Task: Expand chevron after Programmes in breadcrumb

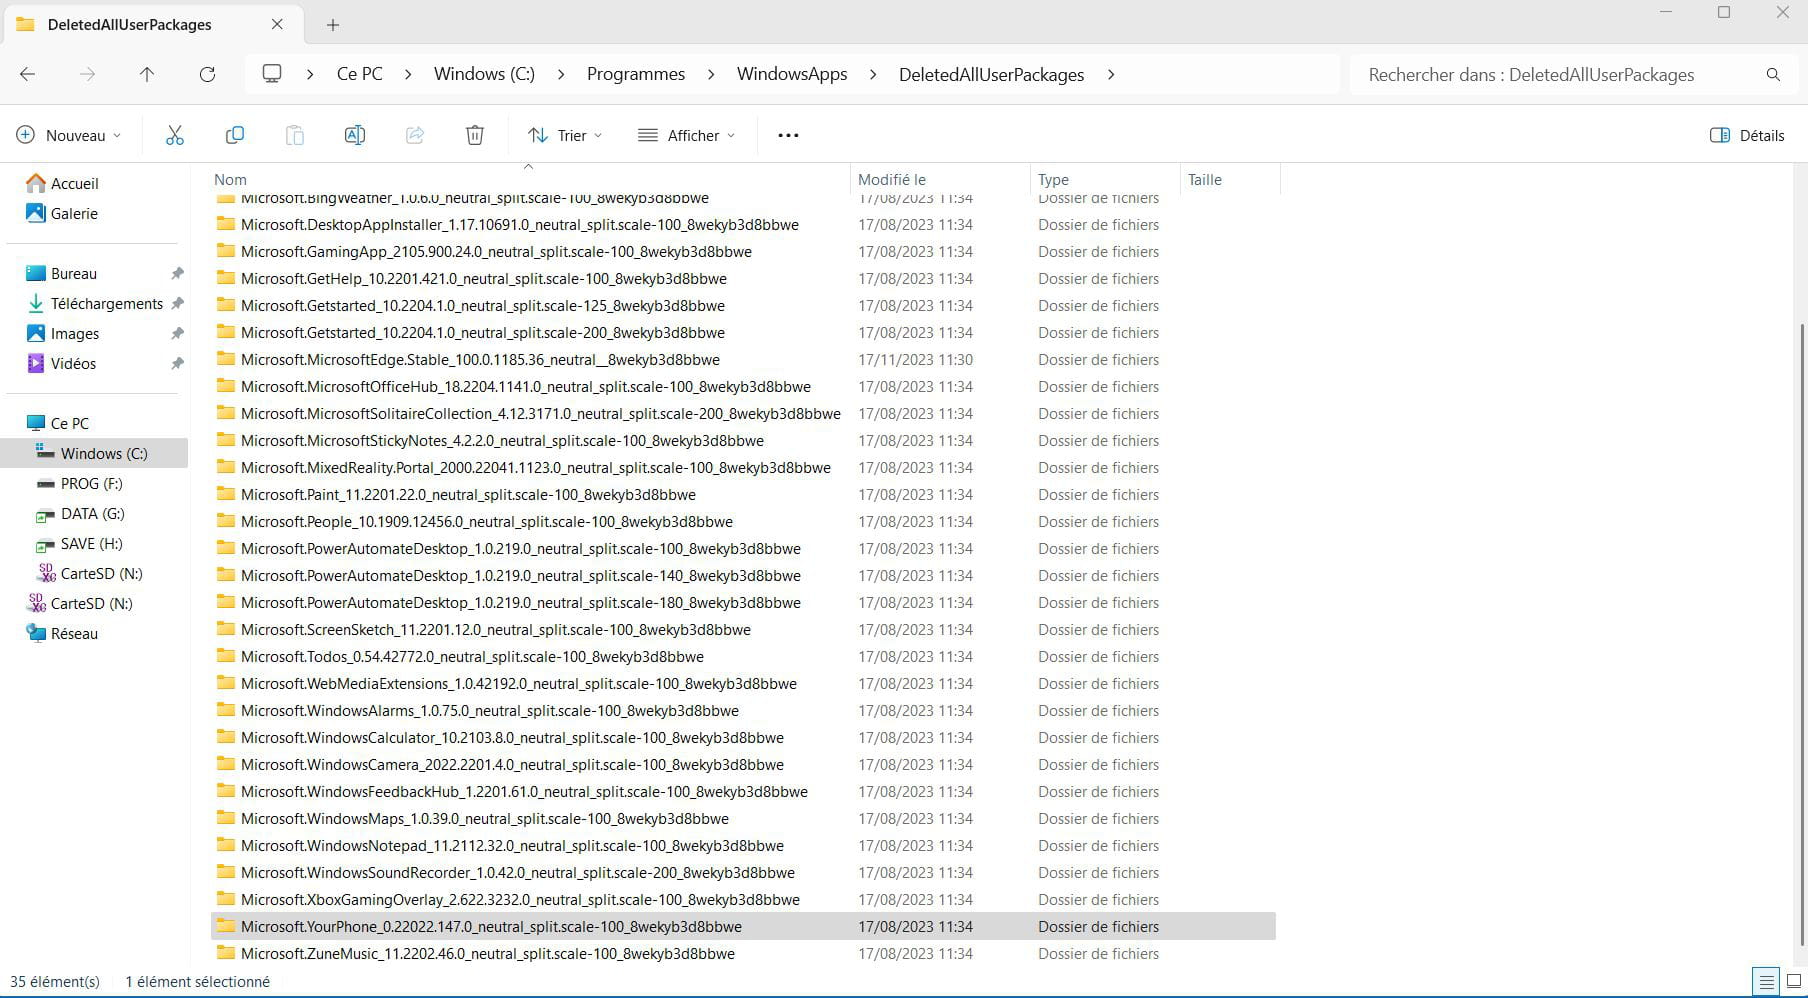Action: tap(711, 74)
